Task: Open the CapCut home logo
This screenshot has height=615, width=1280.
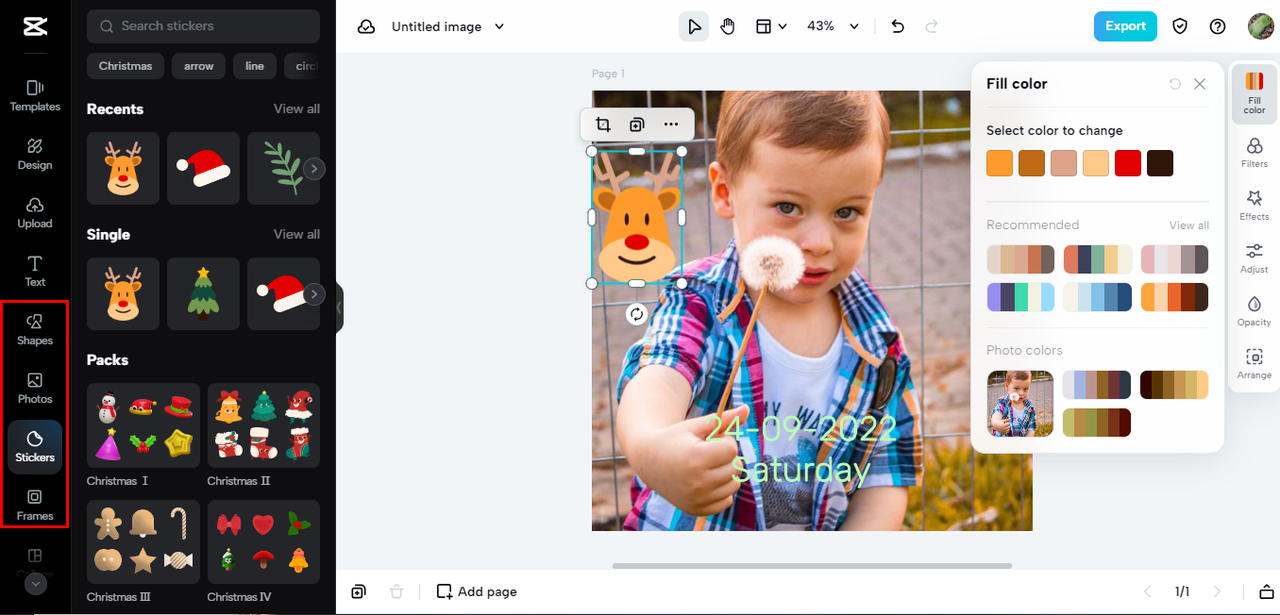Action: [x=35, y=27]
